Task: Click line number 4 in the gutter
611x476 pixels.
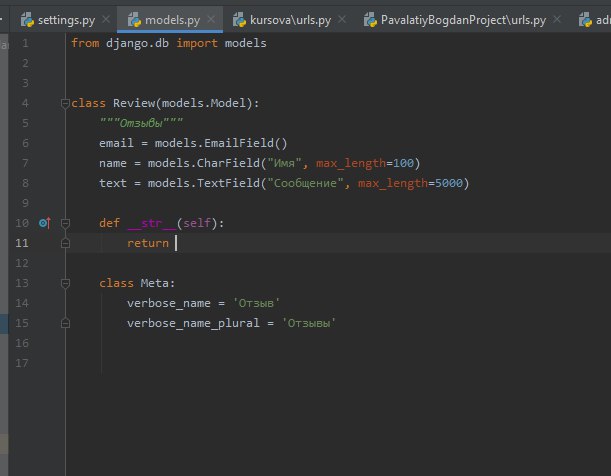Action: tap(25, 103)
